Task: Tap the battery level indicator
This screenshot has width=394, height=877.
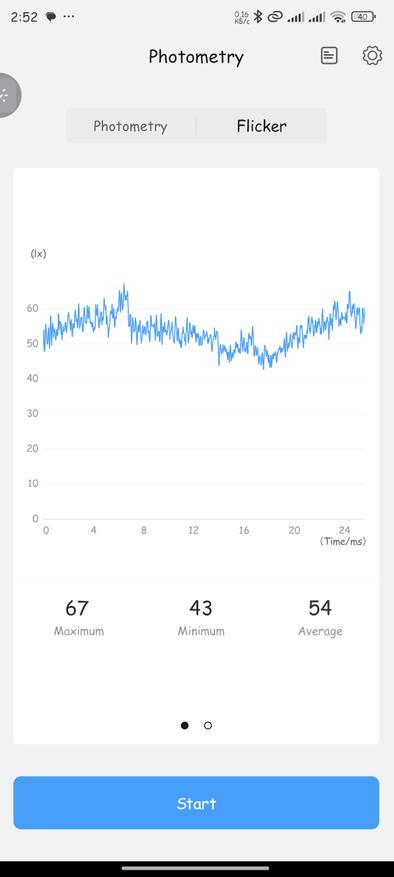Action: point(363,17)
